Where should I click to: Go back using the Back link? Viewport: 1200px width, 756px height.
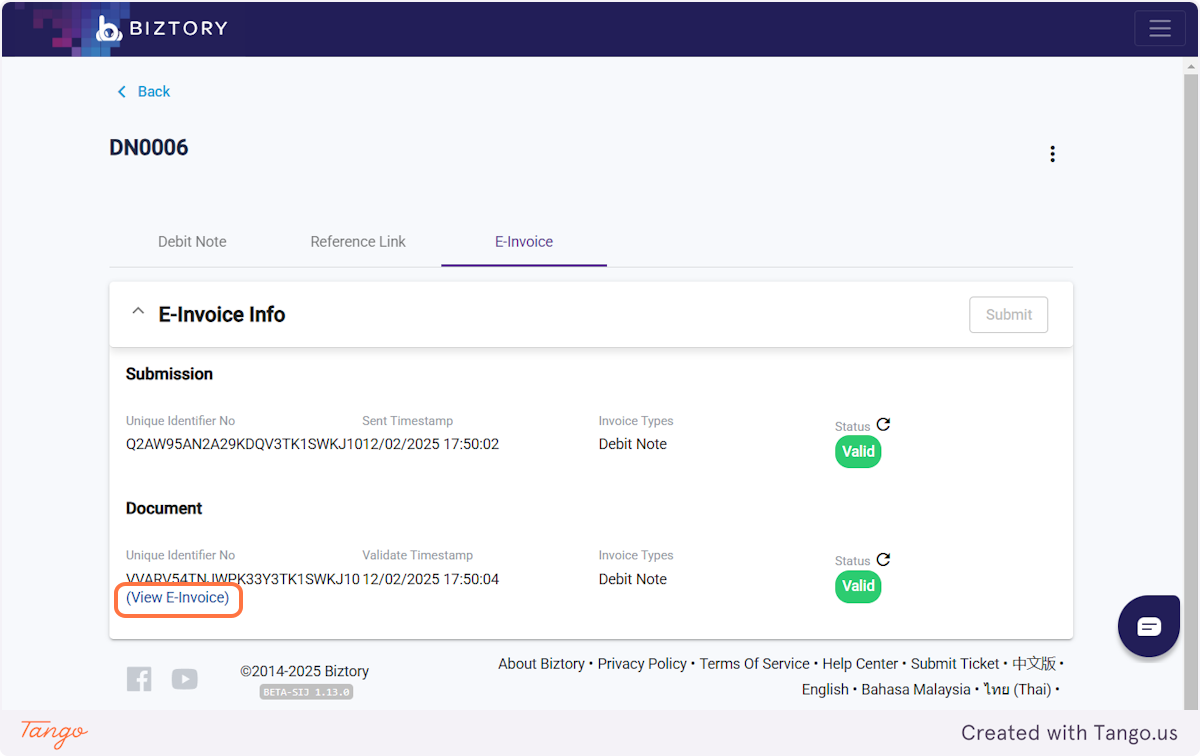(143, 91)
